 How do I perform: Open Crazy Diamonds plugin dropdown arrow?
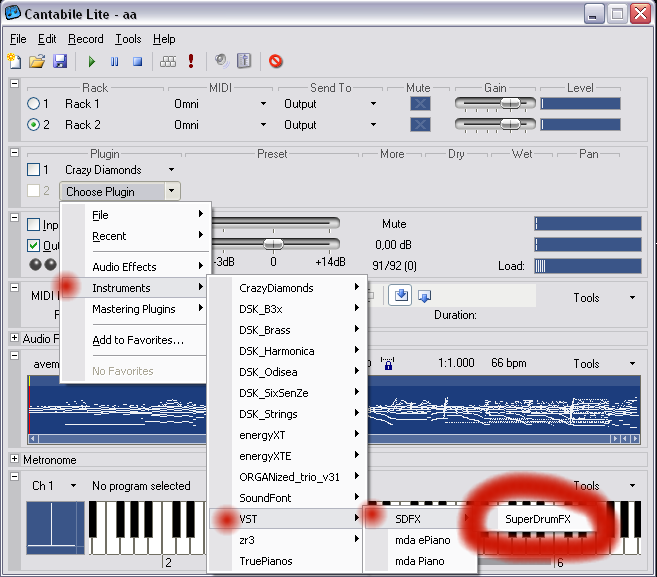(171, 170)
